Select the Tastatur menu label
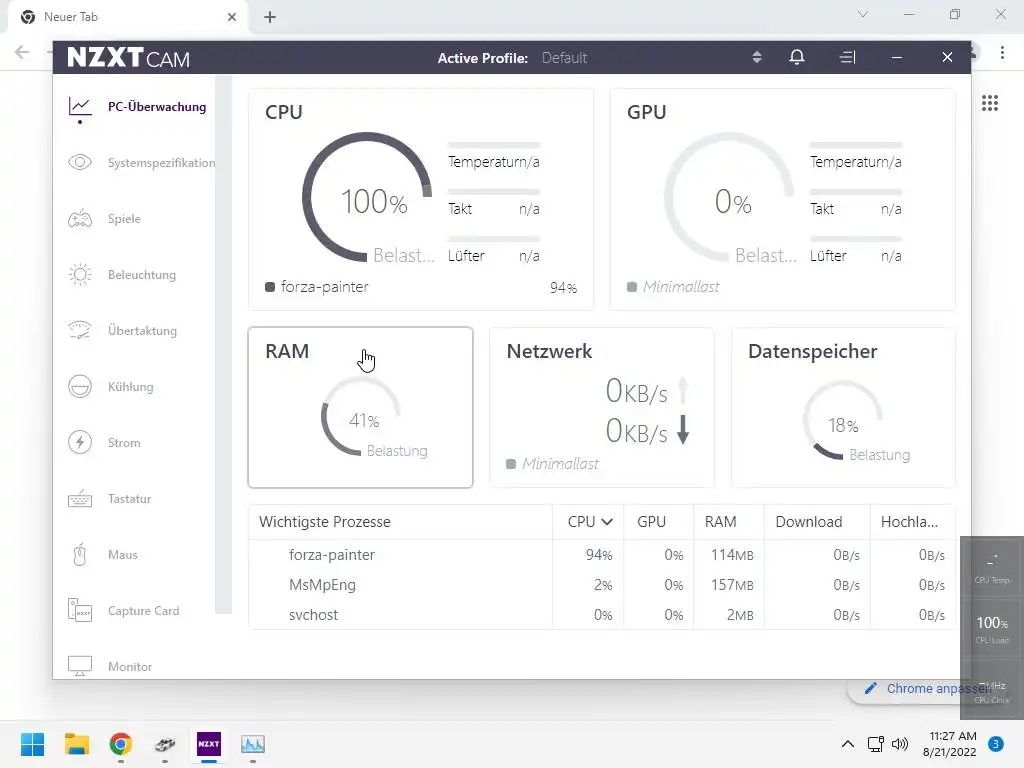Screen dimensions: 1024x768 pos(129,499)
